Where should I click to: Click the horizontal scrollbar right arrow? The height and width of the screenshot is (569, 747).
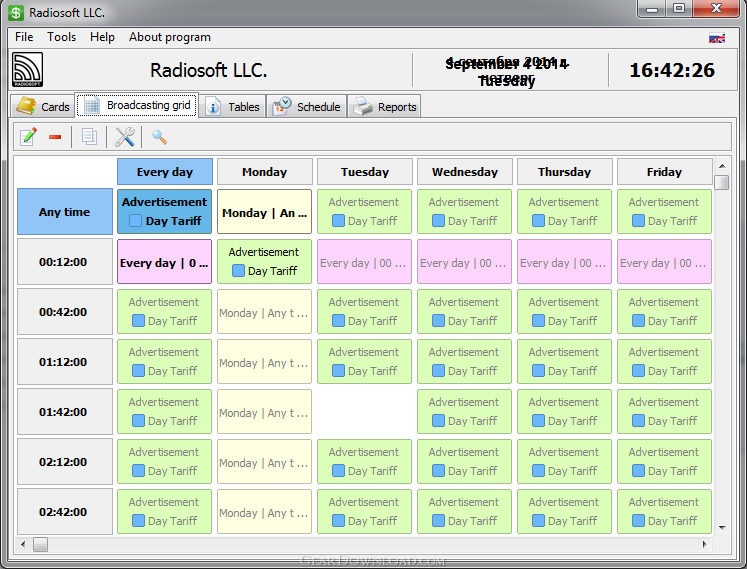pos(705,544)
